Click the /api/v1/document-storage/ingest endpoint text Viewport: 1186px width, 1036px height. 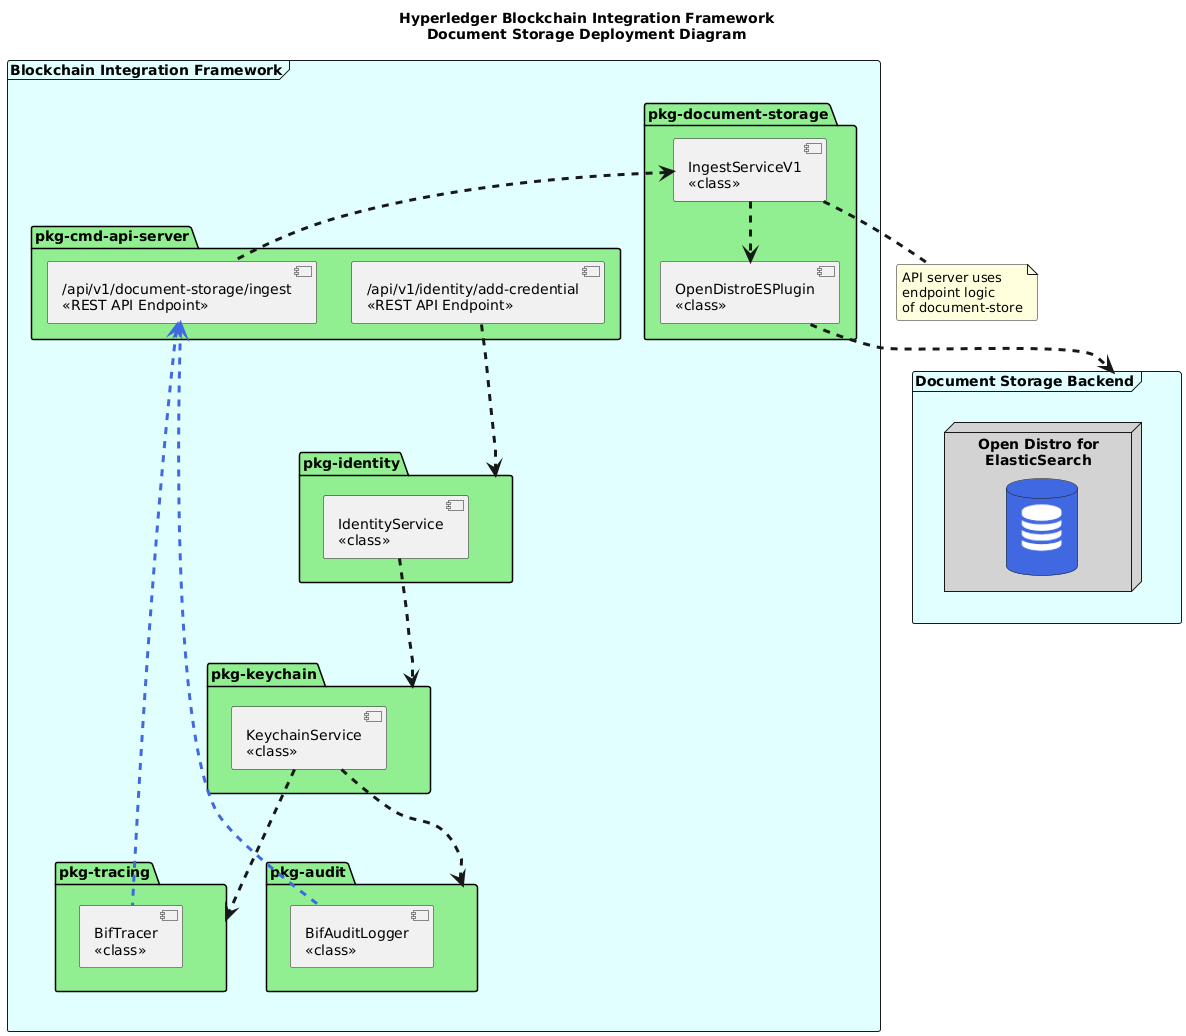tap(176, 289)
